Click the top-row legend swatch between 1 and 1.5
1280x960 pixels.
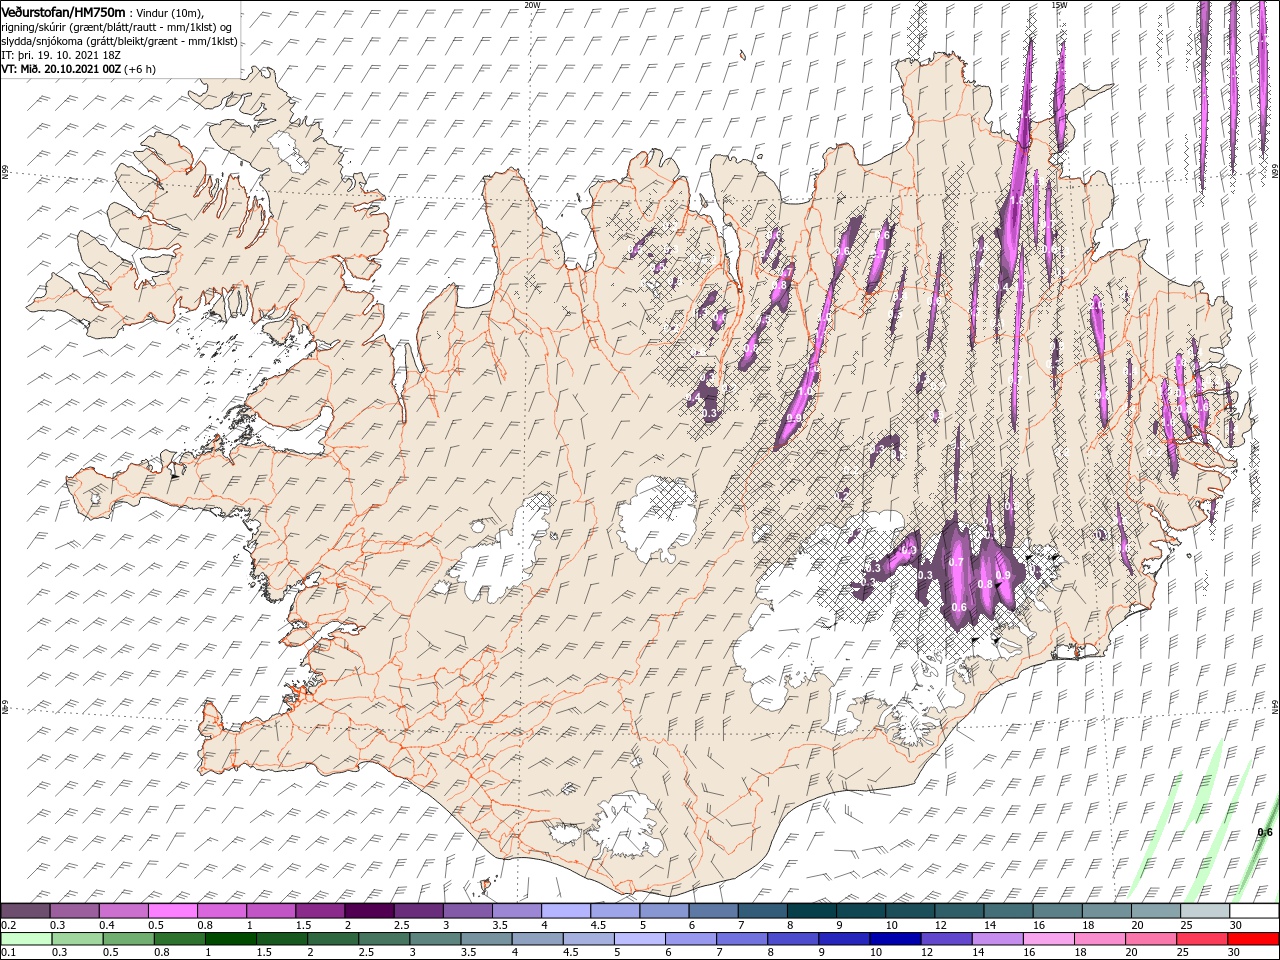(x=271, y=911)
